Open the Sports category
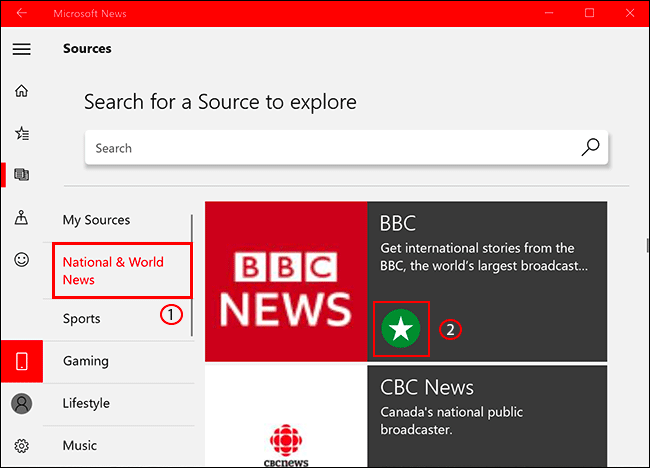Viewport: 650px width, 468px height. tap(82, 319)
